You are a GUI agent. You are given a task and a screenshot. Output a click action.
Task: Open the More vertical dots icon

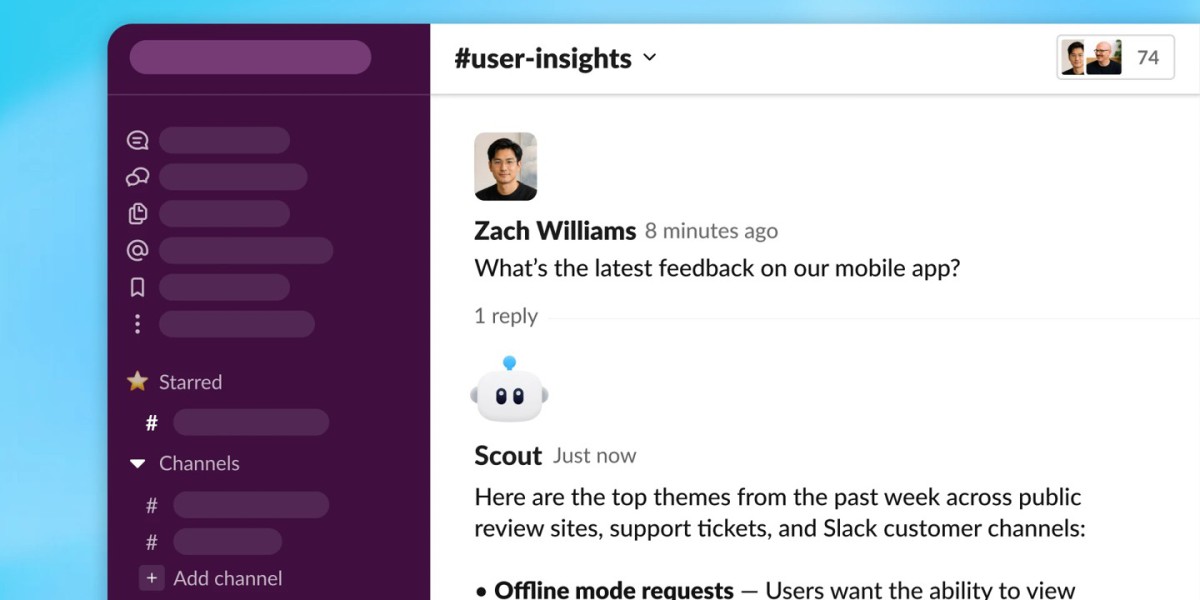tap(137, 324)
